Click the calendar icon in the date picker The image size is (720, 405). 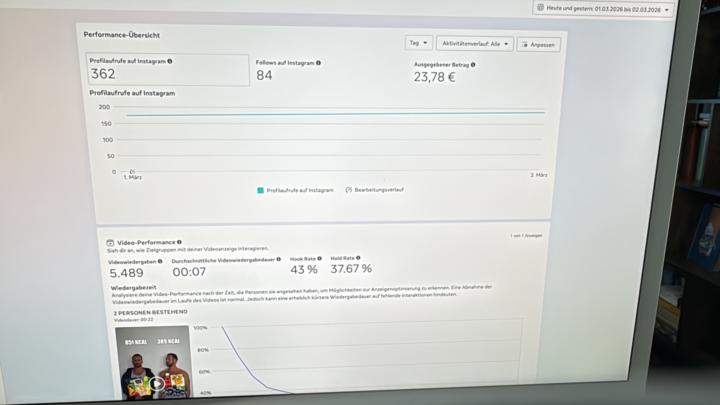tap(540, 8)
